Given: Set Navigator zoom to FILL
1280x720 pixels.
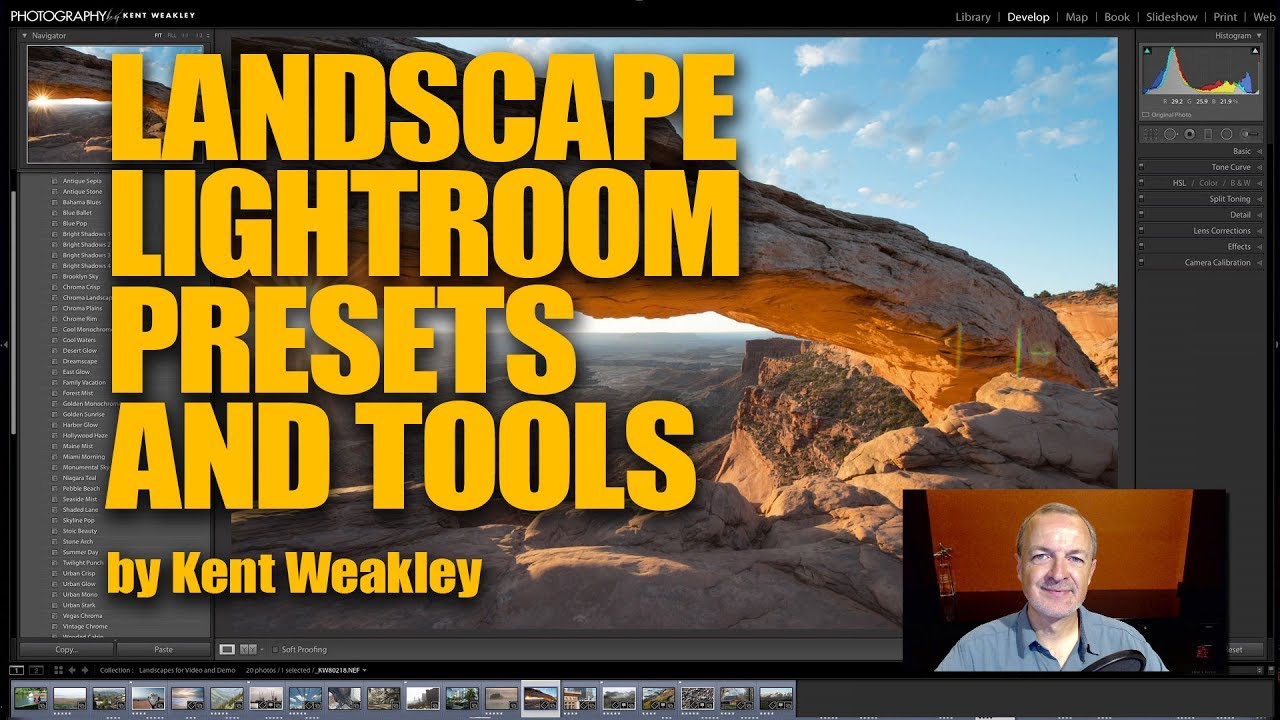Looking at the screenshot, I should 171,36.
